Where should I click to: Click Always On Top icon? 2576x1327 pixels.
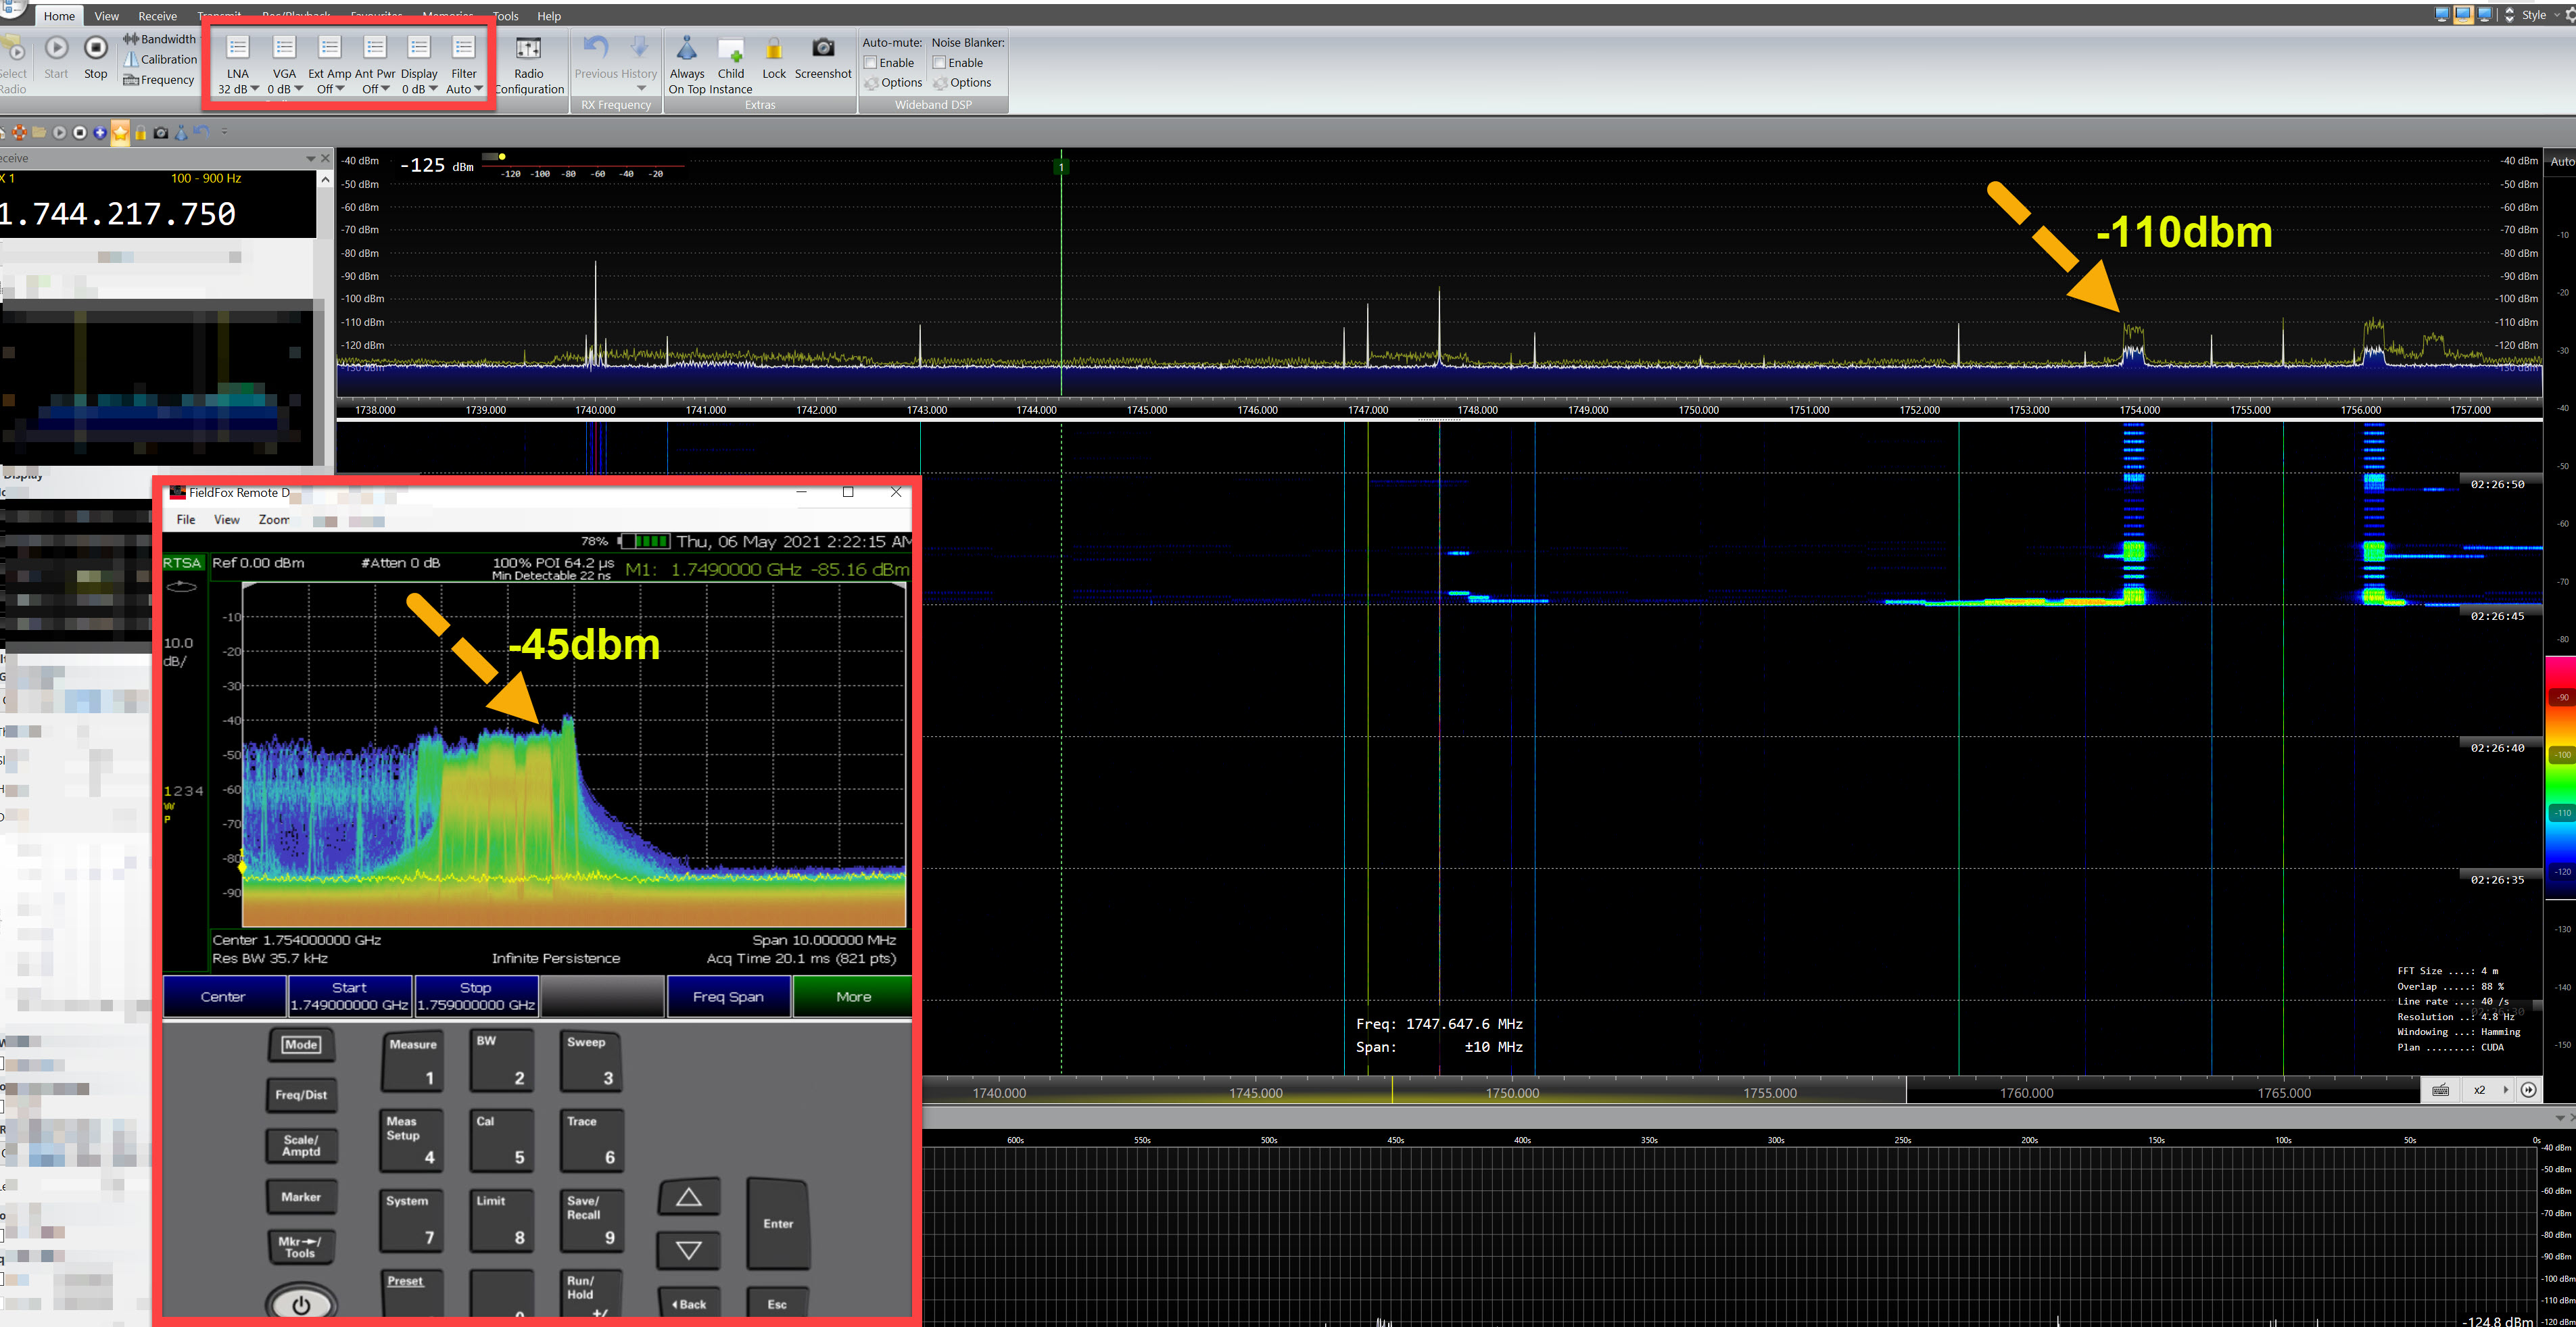point(686,49)
